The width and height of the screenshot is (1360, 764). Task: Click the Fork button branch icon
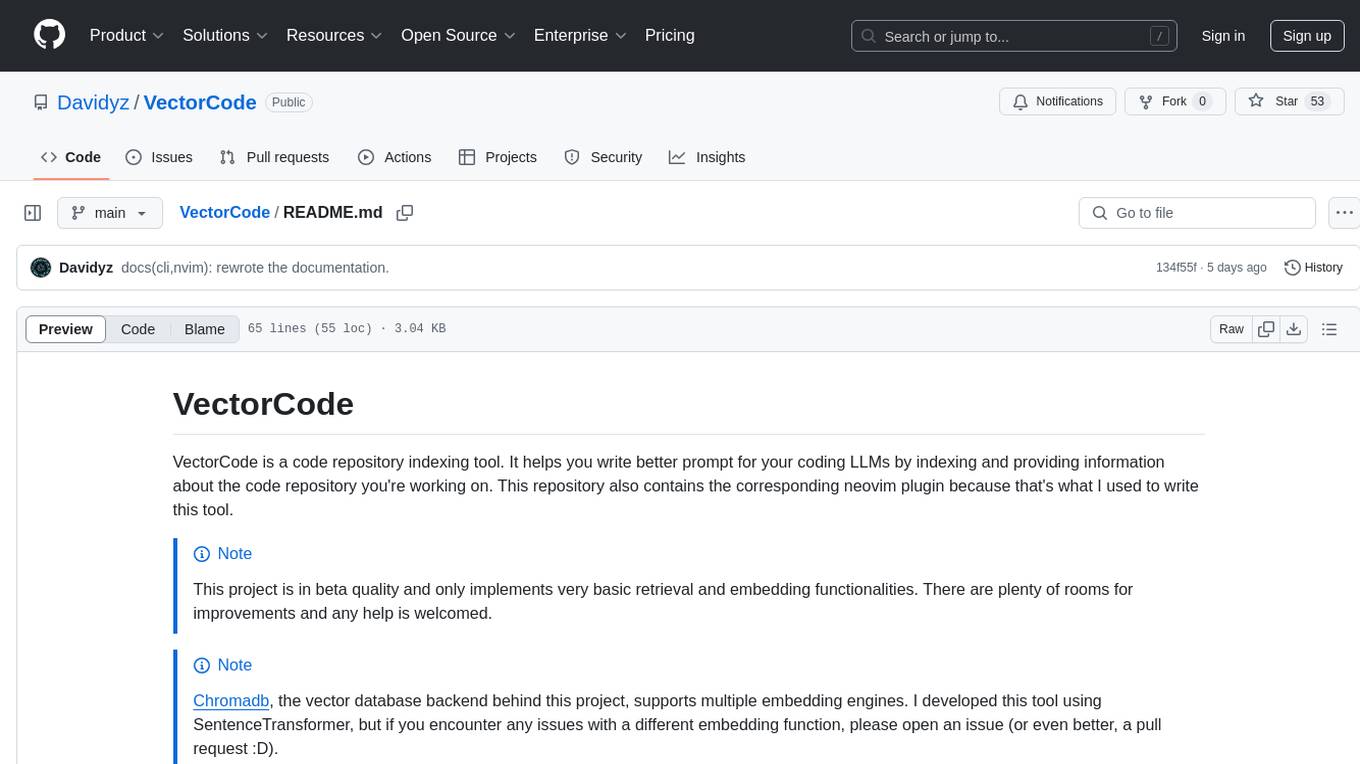pyautogui.click(x=1145, y=101)
